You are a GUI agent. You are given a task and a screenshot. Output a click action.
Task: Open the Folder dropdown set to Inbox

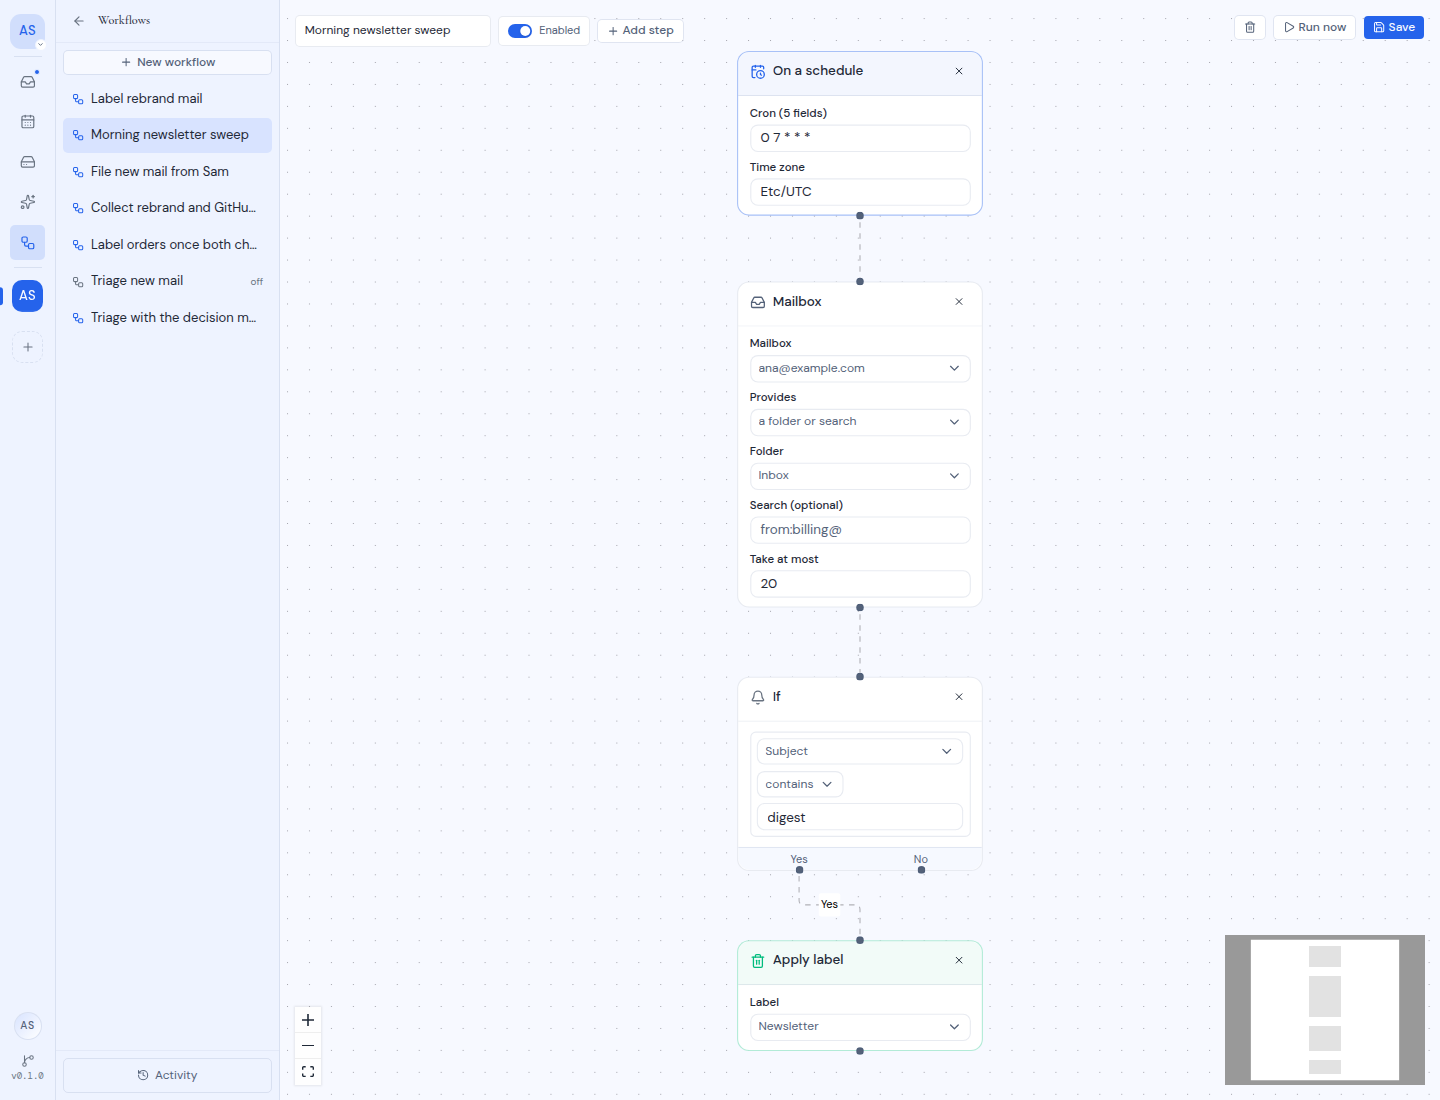click(x=860, y=476)
